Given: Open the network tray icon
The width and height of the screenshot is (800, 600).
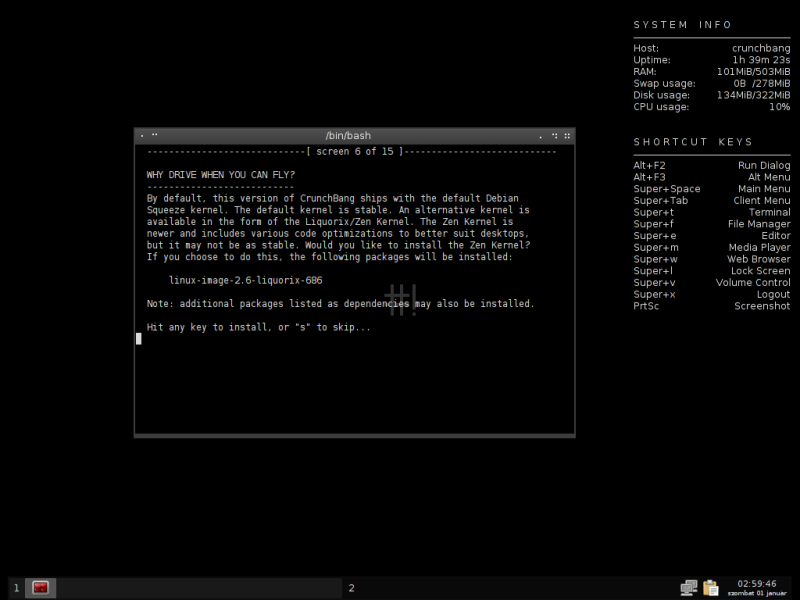Looking at the screenshot, I should [689, 588].
